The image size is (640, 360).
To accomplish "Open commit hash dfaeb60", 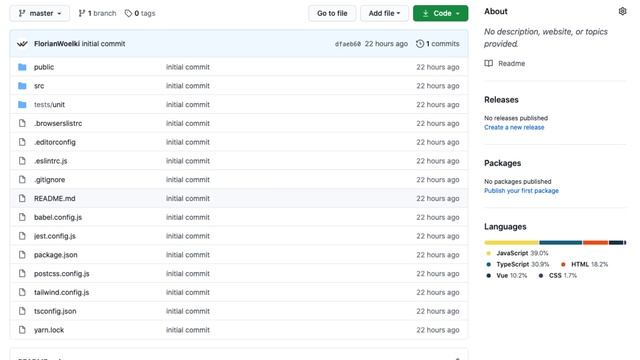I will click(348, 44).
